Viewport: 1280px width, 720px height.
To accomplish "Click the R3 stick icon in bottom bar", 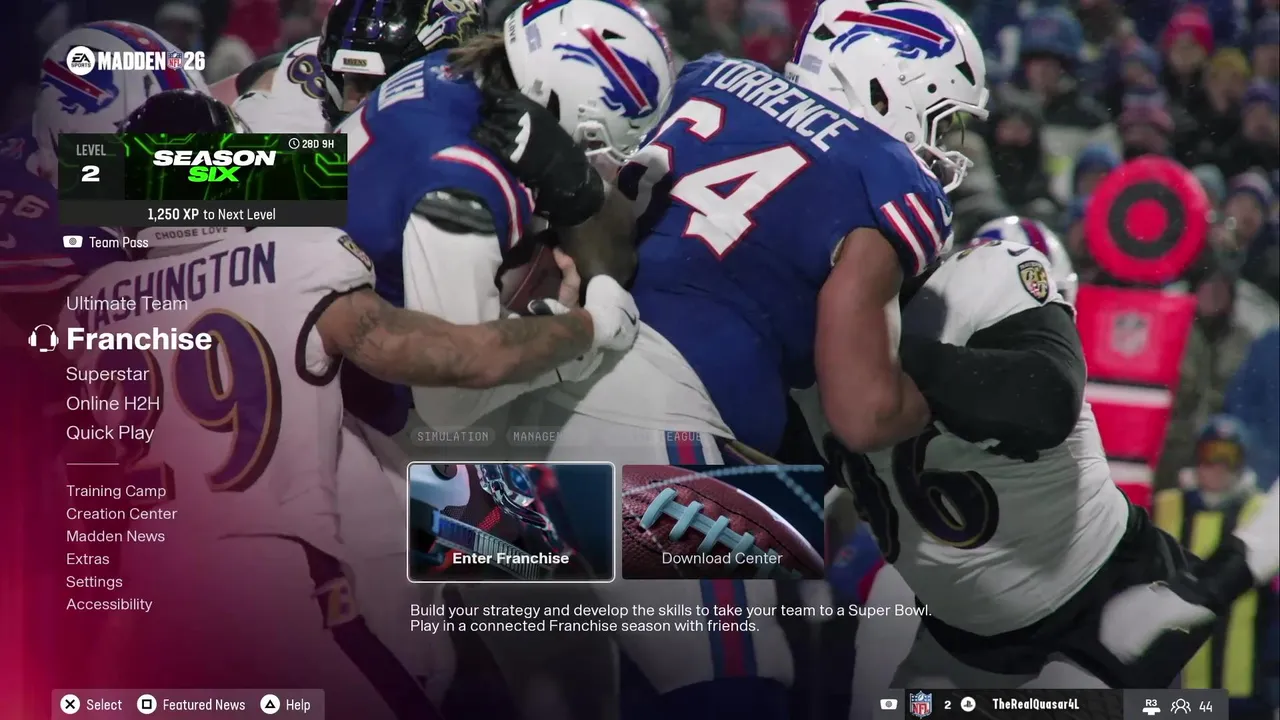I will tap(1151, 706).
